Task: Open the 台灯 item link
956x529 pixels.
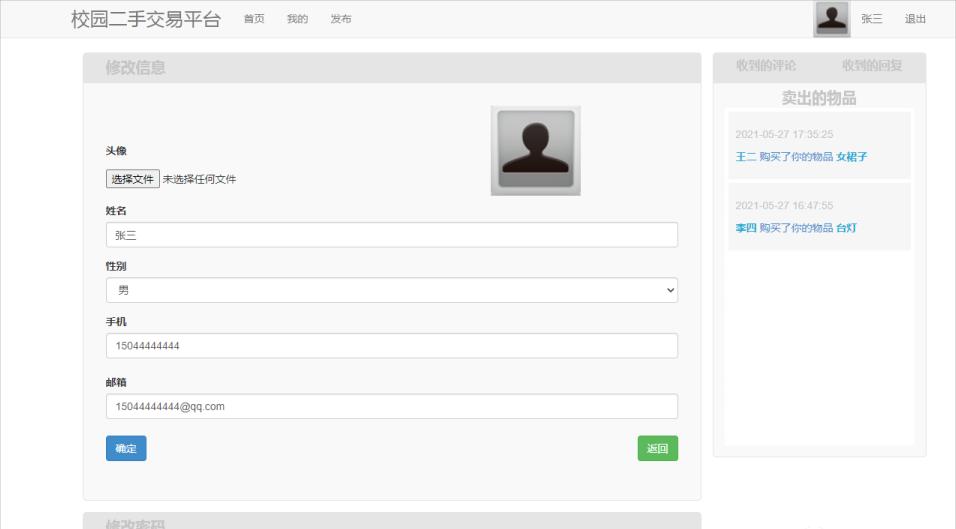Action: [x=846, y=228]
